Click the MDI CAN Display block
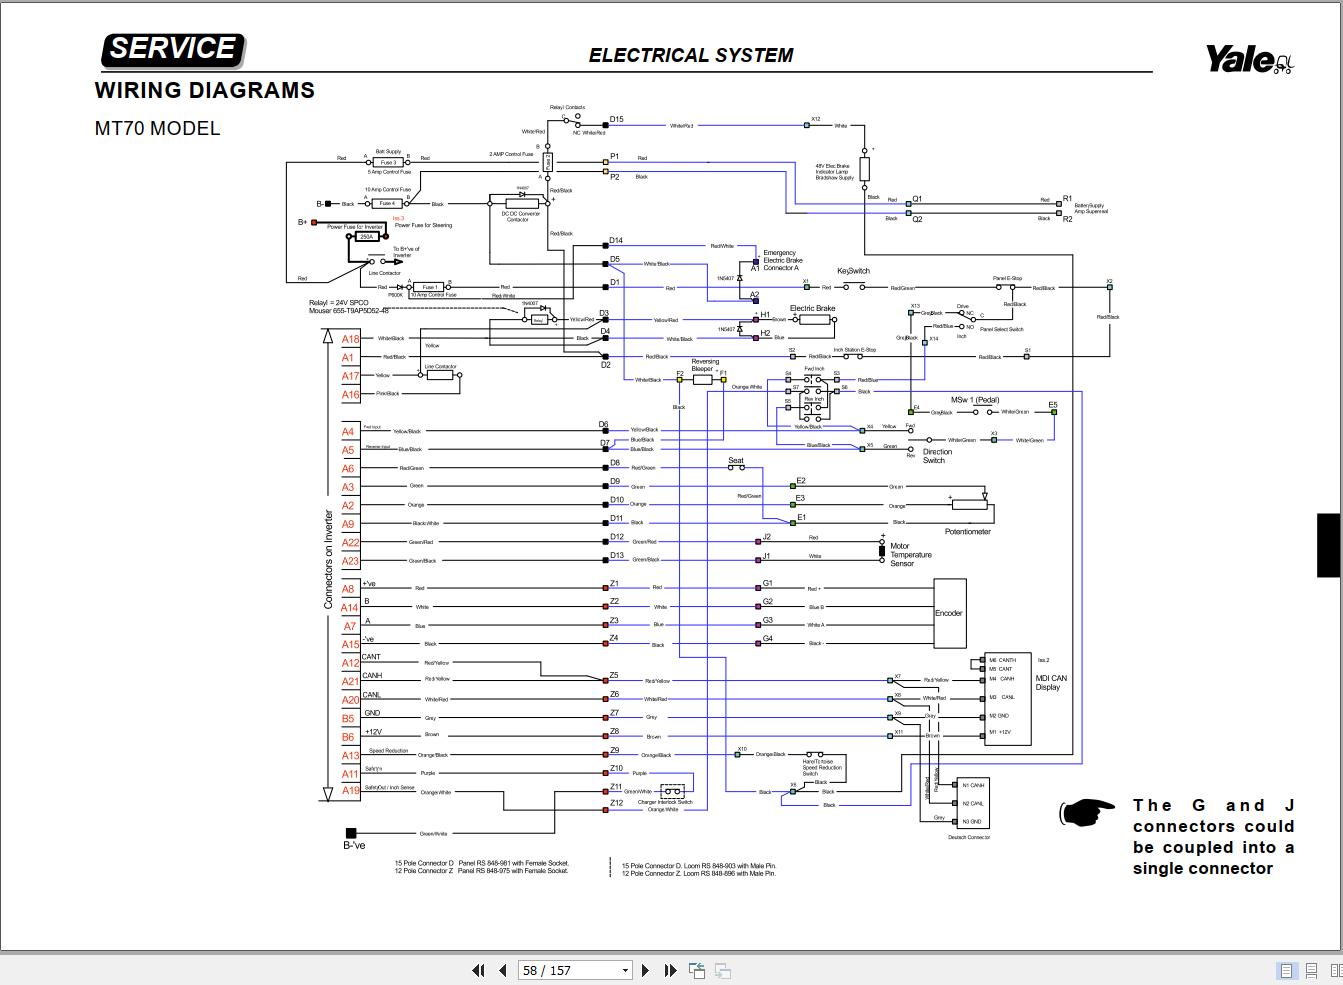This screenshot has width=1343, height=985. pos(1049,682)
